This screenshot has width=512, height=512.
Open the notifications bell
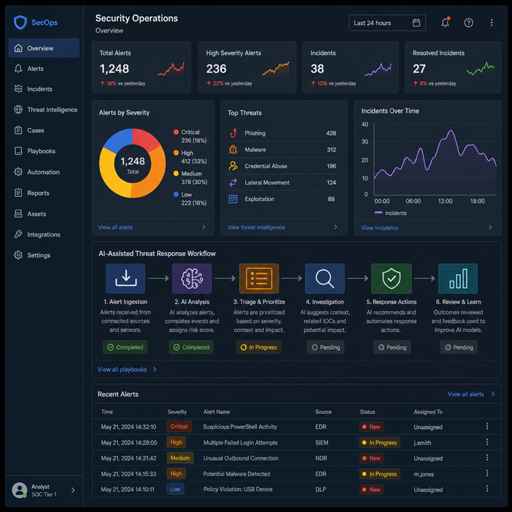tap(445, 23)
